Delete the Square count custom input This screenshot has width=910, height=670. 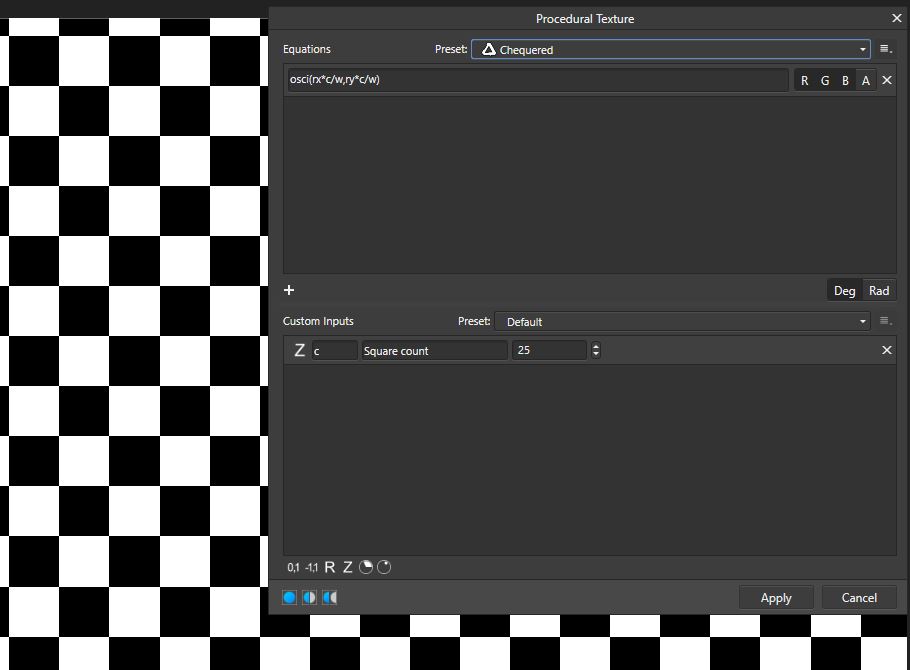pyautogui.click(x=887, y=350)
